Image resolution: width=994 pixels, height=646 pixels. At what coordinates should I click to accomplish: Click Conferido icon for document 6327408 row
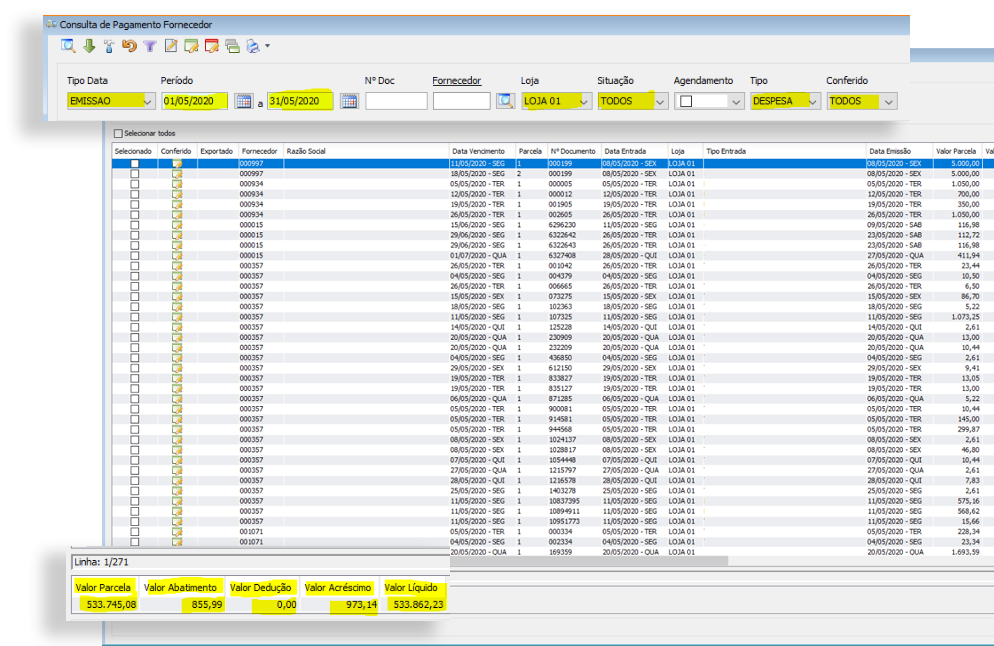(x=177, y=255)
